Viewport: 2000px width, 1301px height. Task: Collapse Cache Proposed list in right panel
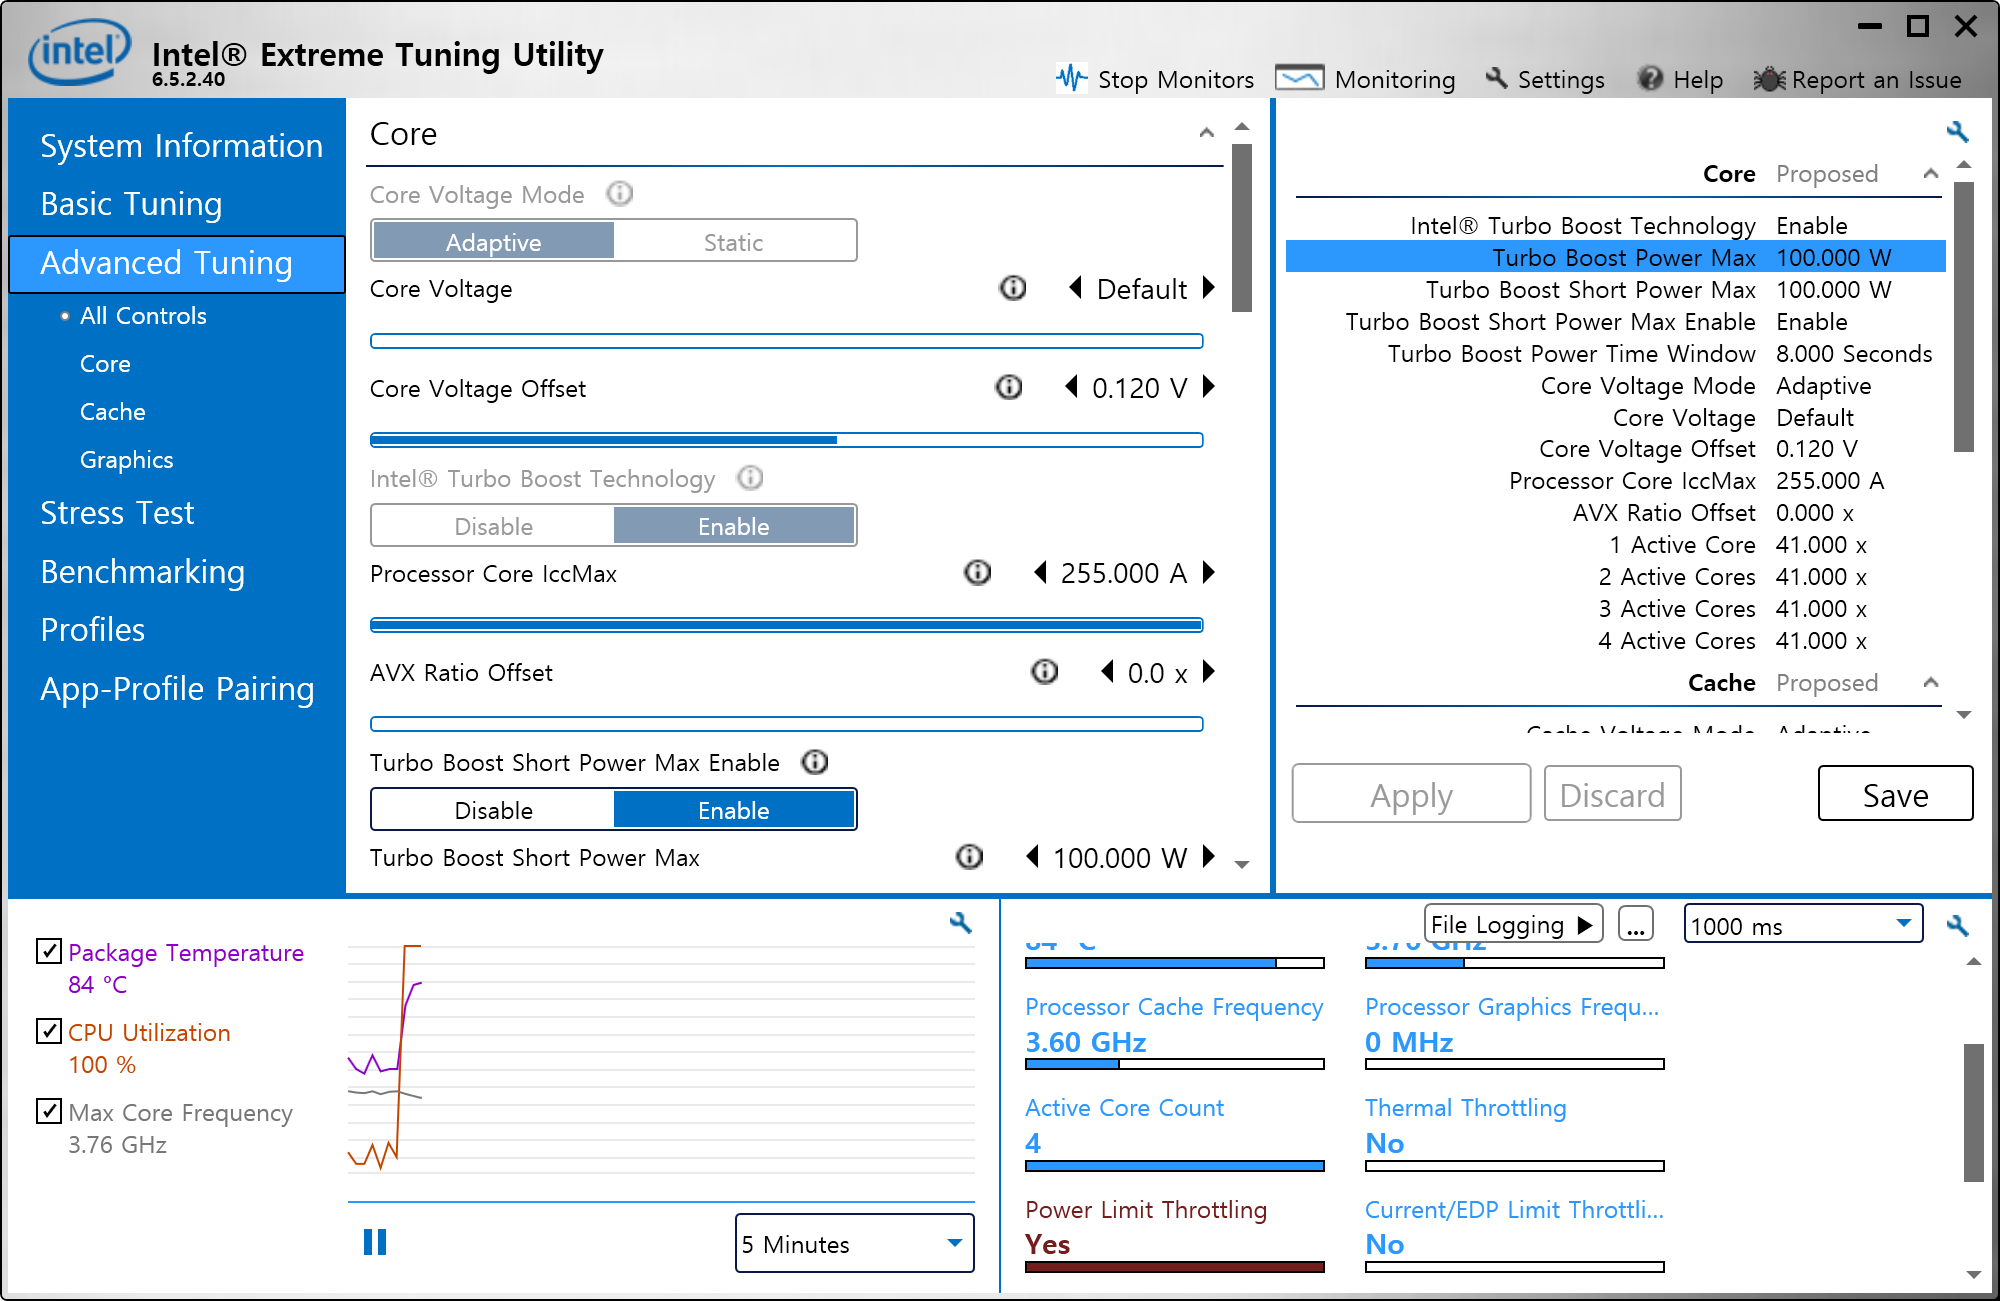click(1931, 683)
